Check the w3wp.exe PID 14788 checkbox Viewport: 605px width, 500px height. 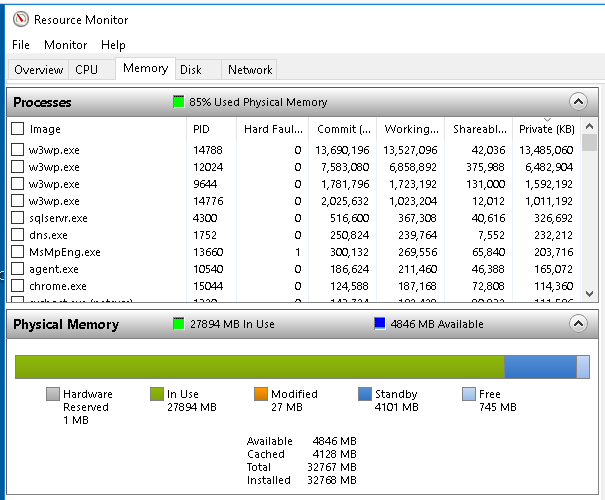point(17,150)
